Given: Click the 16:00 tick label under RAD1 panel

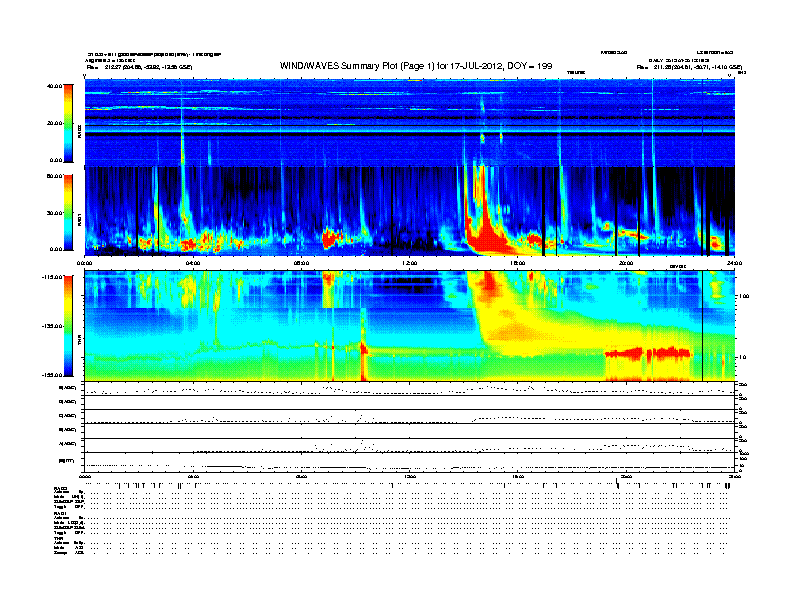Looking at the screenshot, I should 518,263.
